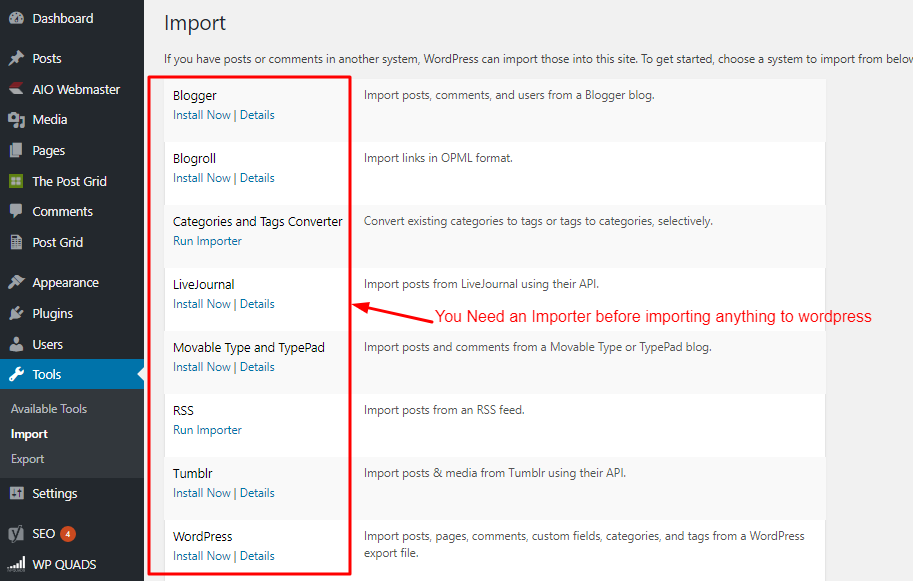Screen dimensions: 913x581
Task: Install the WordPress importer now
Action: coord(201,556)
